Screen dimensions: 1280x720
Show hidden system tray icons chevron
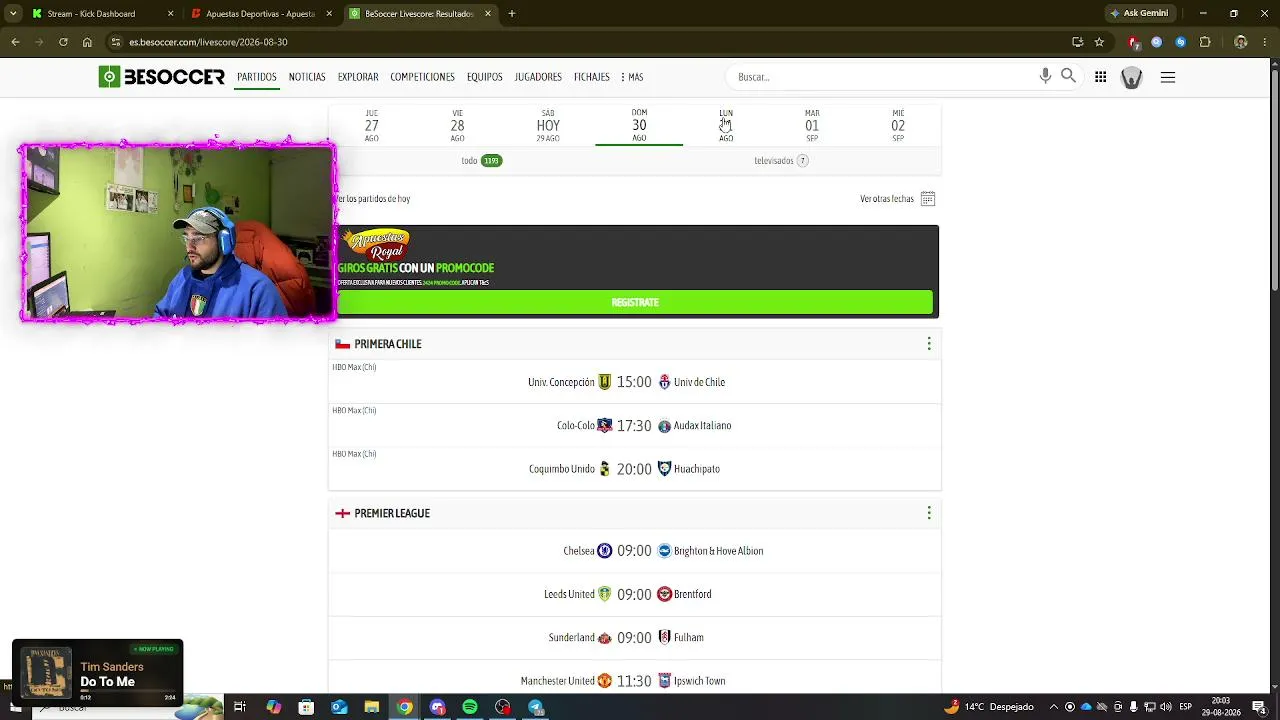pos(1053,707)
